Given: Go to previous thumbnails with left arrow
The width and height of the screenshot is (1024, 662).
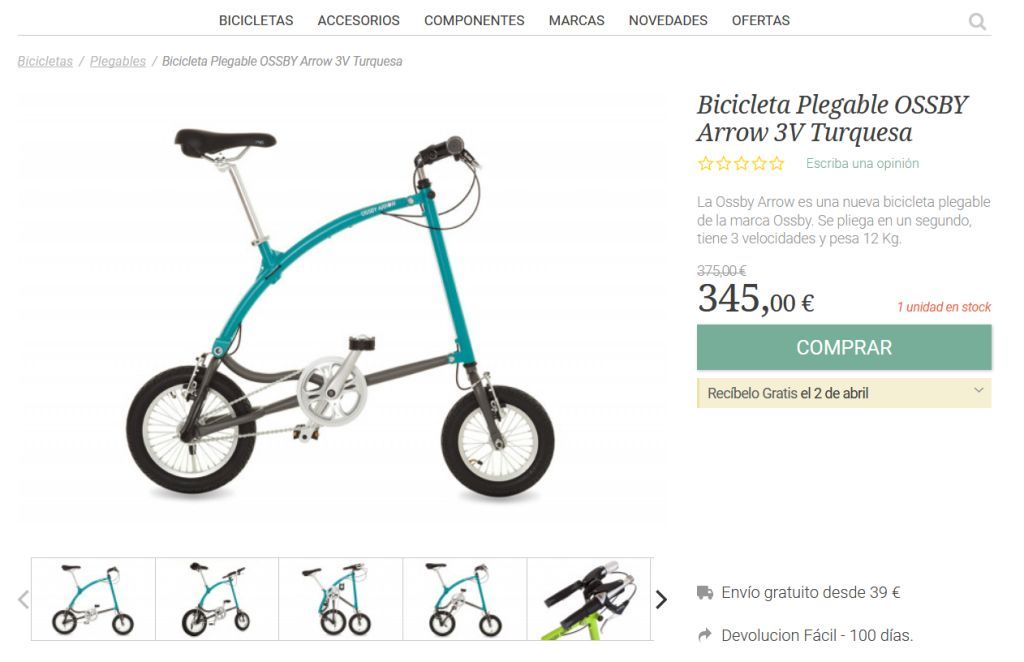Looking at the screenshot, I should coord(24,599).
